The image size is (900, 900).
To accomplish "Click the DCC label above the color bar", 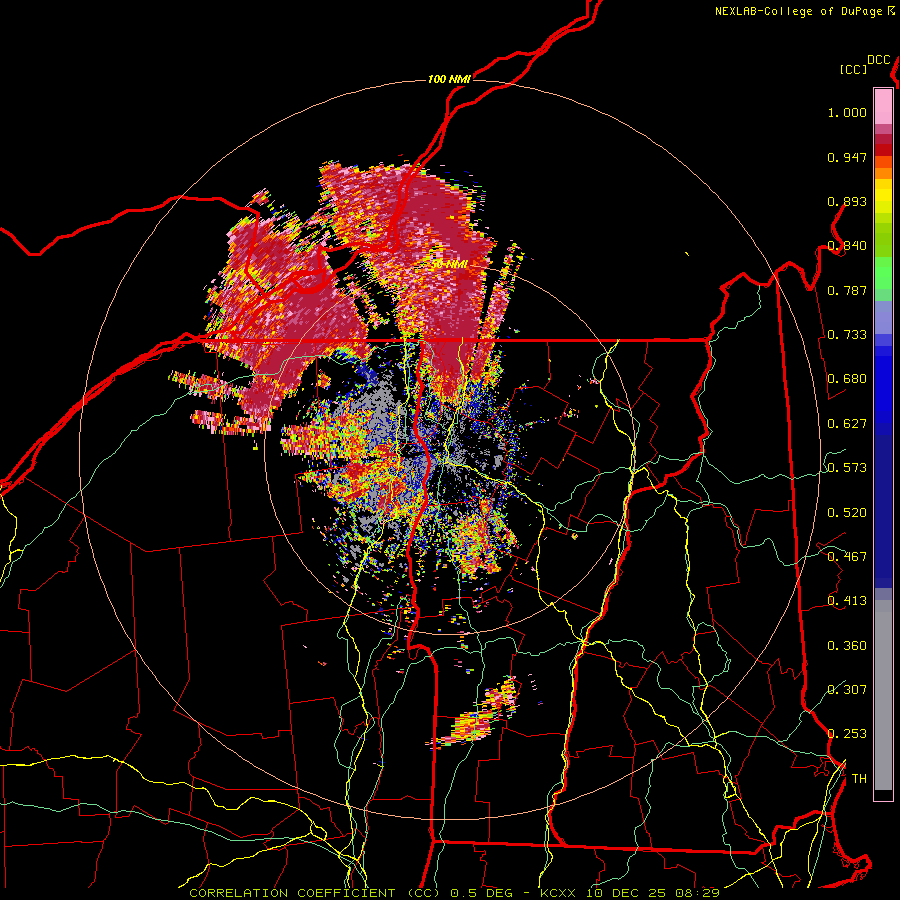I will coord(878,60).
